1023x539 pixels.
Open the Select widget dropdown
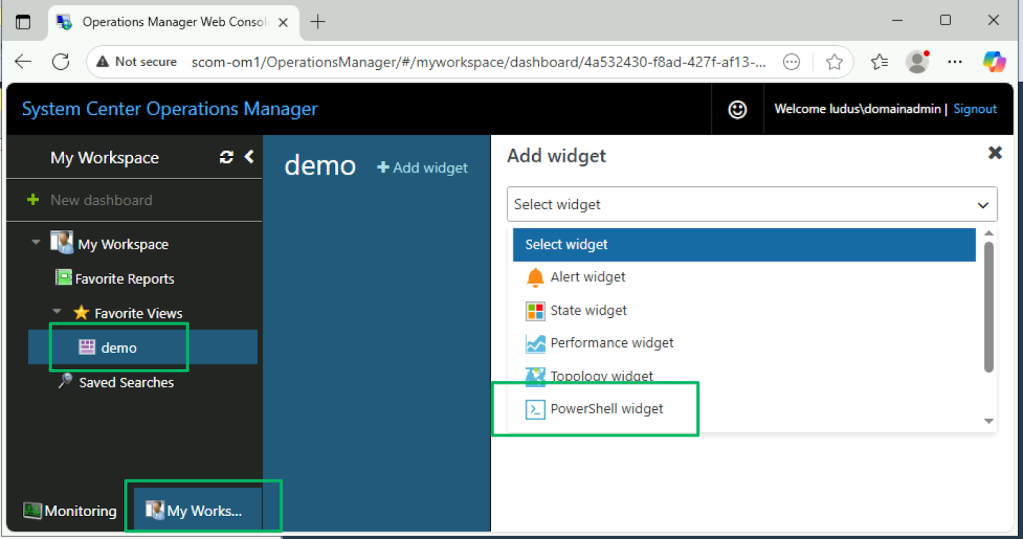click(751, 204)
